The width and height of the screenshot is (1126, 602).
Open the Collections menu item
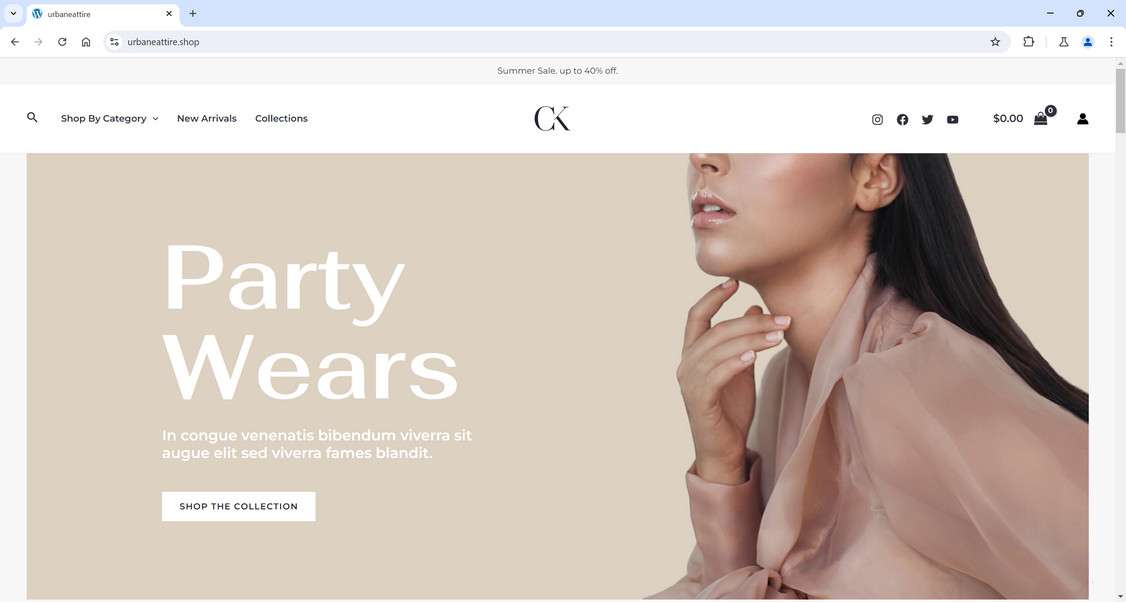click(x=281, y=119)
